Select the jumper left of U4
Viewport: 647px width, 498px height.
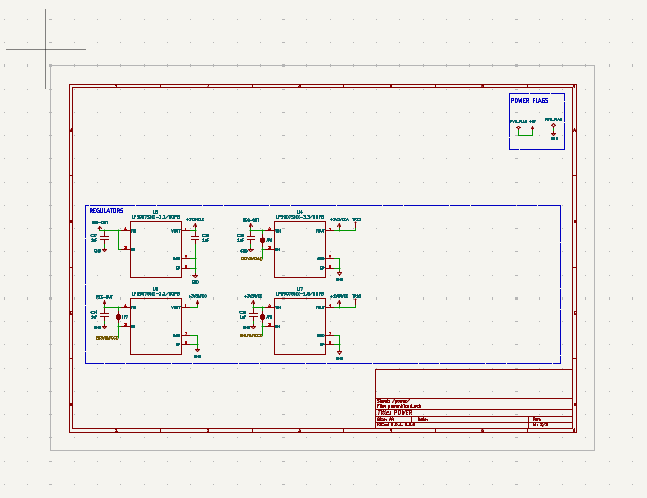(x=263, y=240)
